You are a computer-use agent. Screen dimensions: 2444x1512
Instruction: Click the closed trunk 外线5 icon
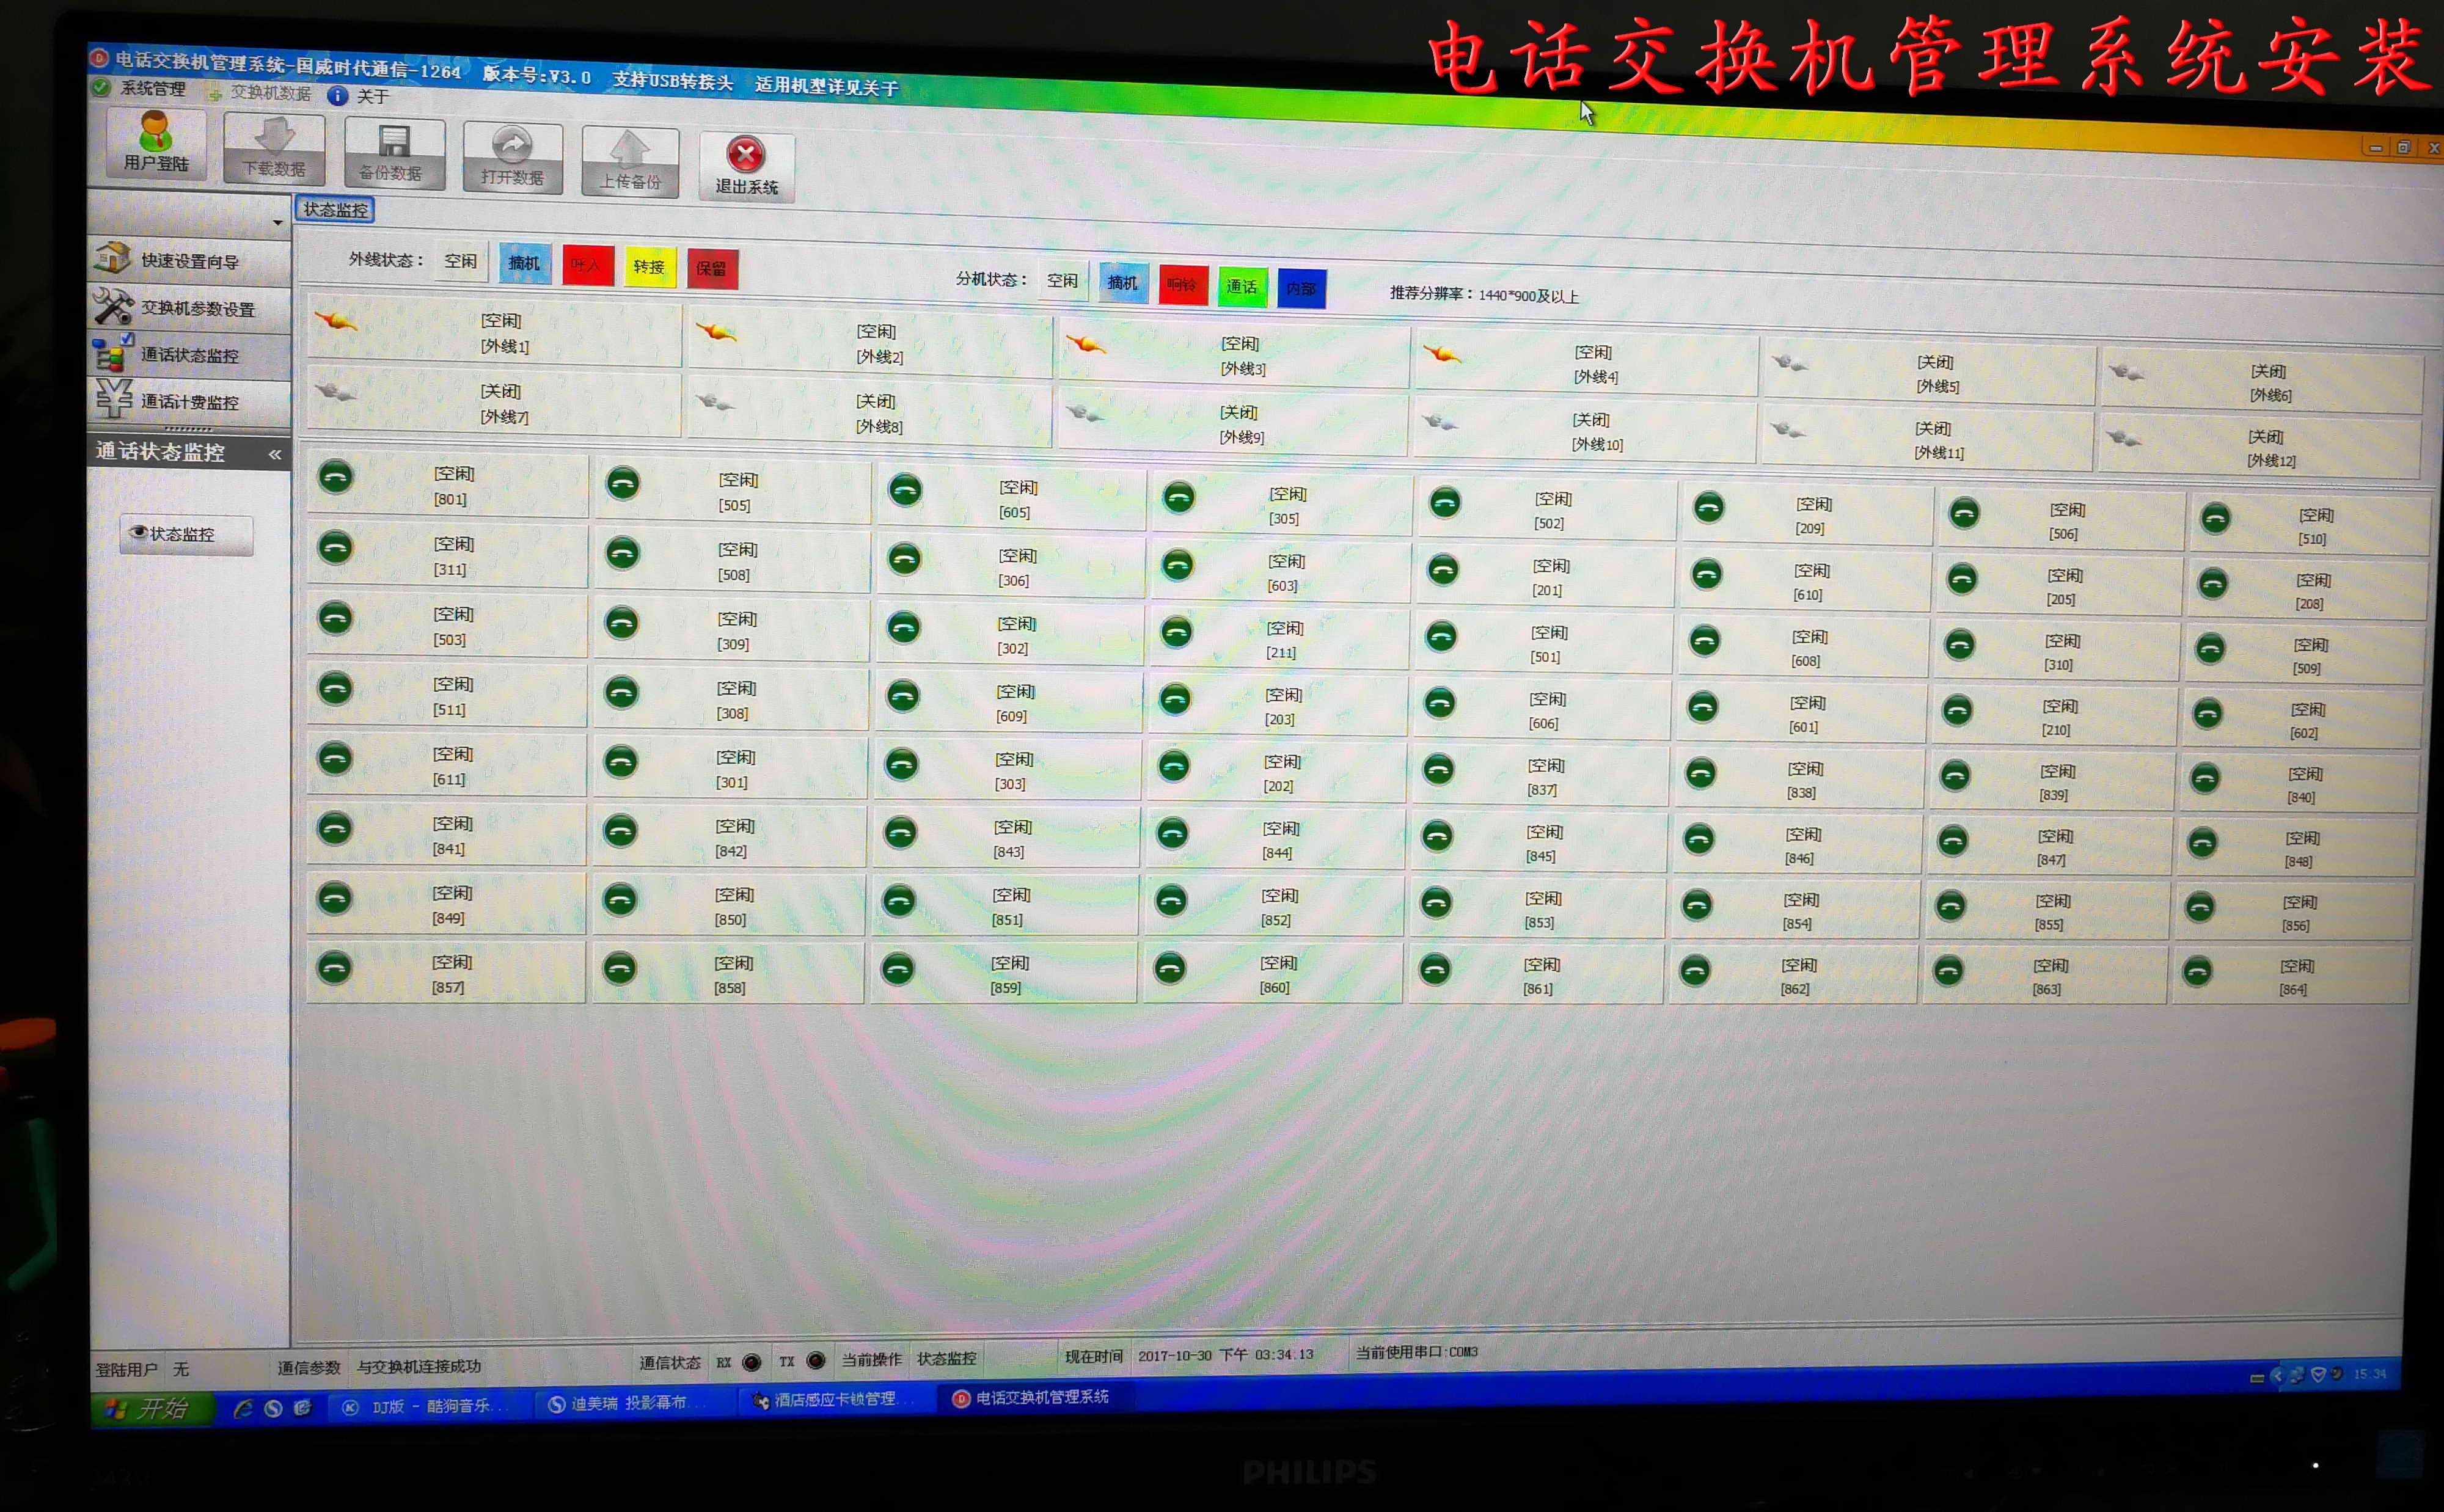pos(1789,362)
